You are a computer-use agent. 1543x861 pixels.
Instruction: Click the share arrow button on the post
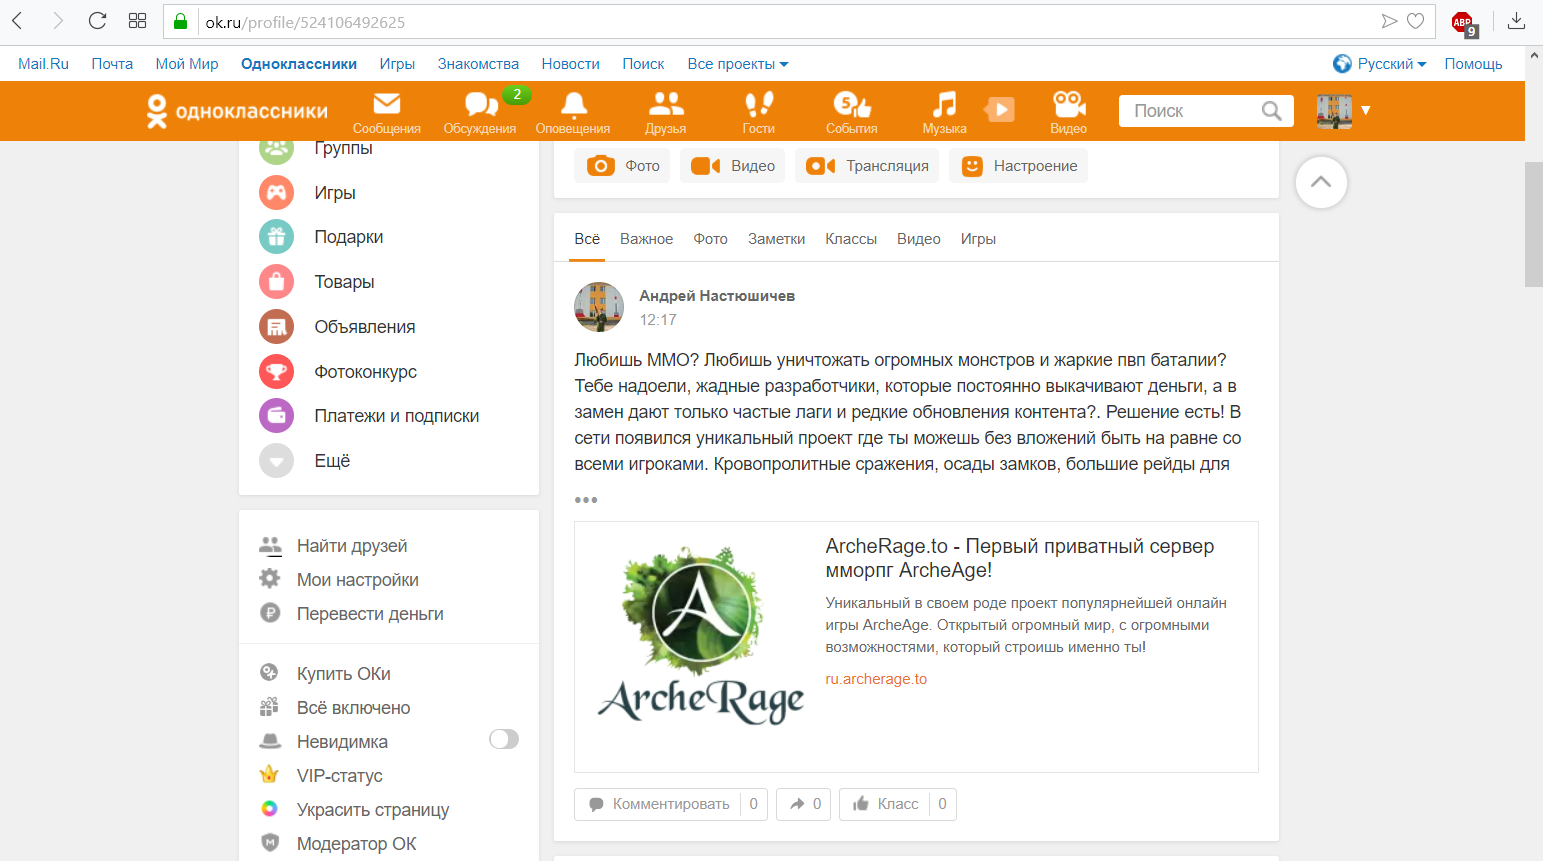[804, 804]
